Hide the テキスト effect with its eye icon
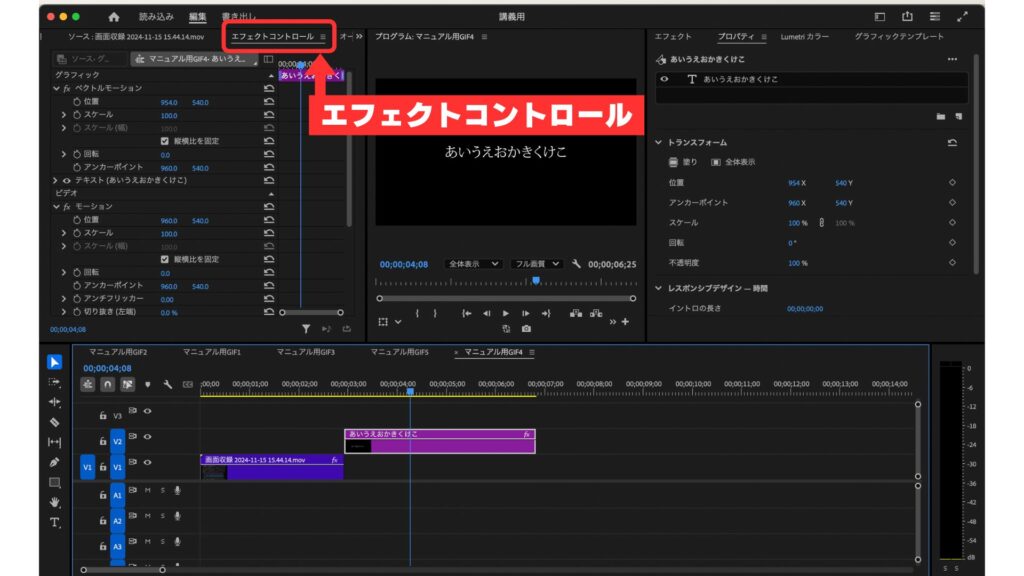1024x576 pixels. pos(67,180)
